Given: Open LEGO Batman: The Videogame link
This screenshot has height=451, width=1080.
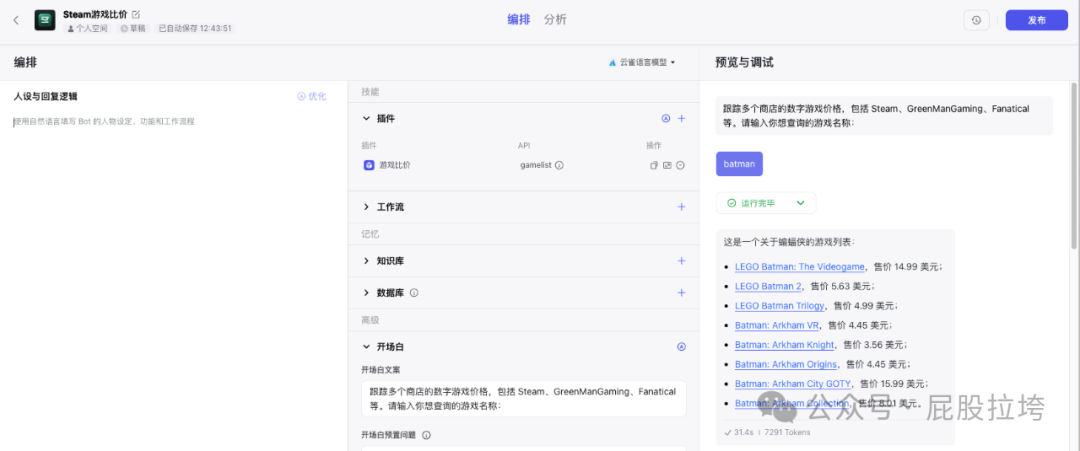Looking at the screenshot, I should pos(800,266).
